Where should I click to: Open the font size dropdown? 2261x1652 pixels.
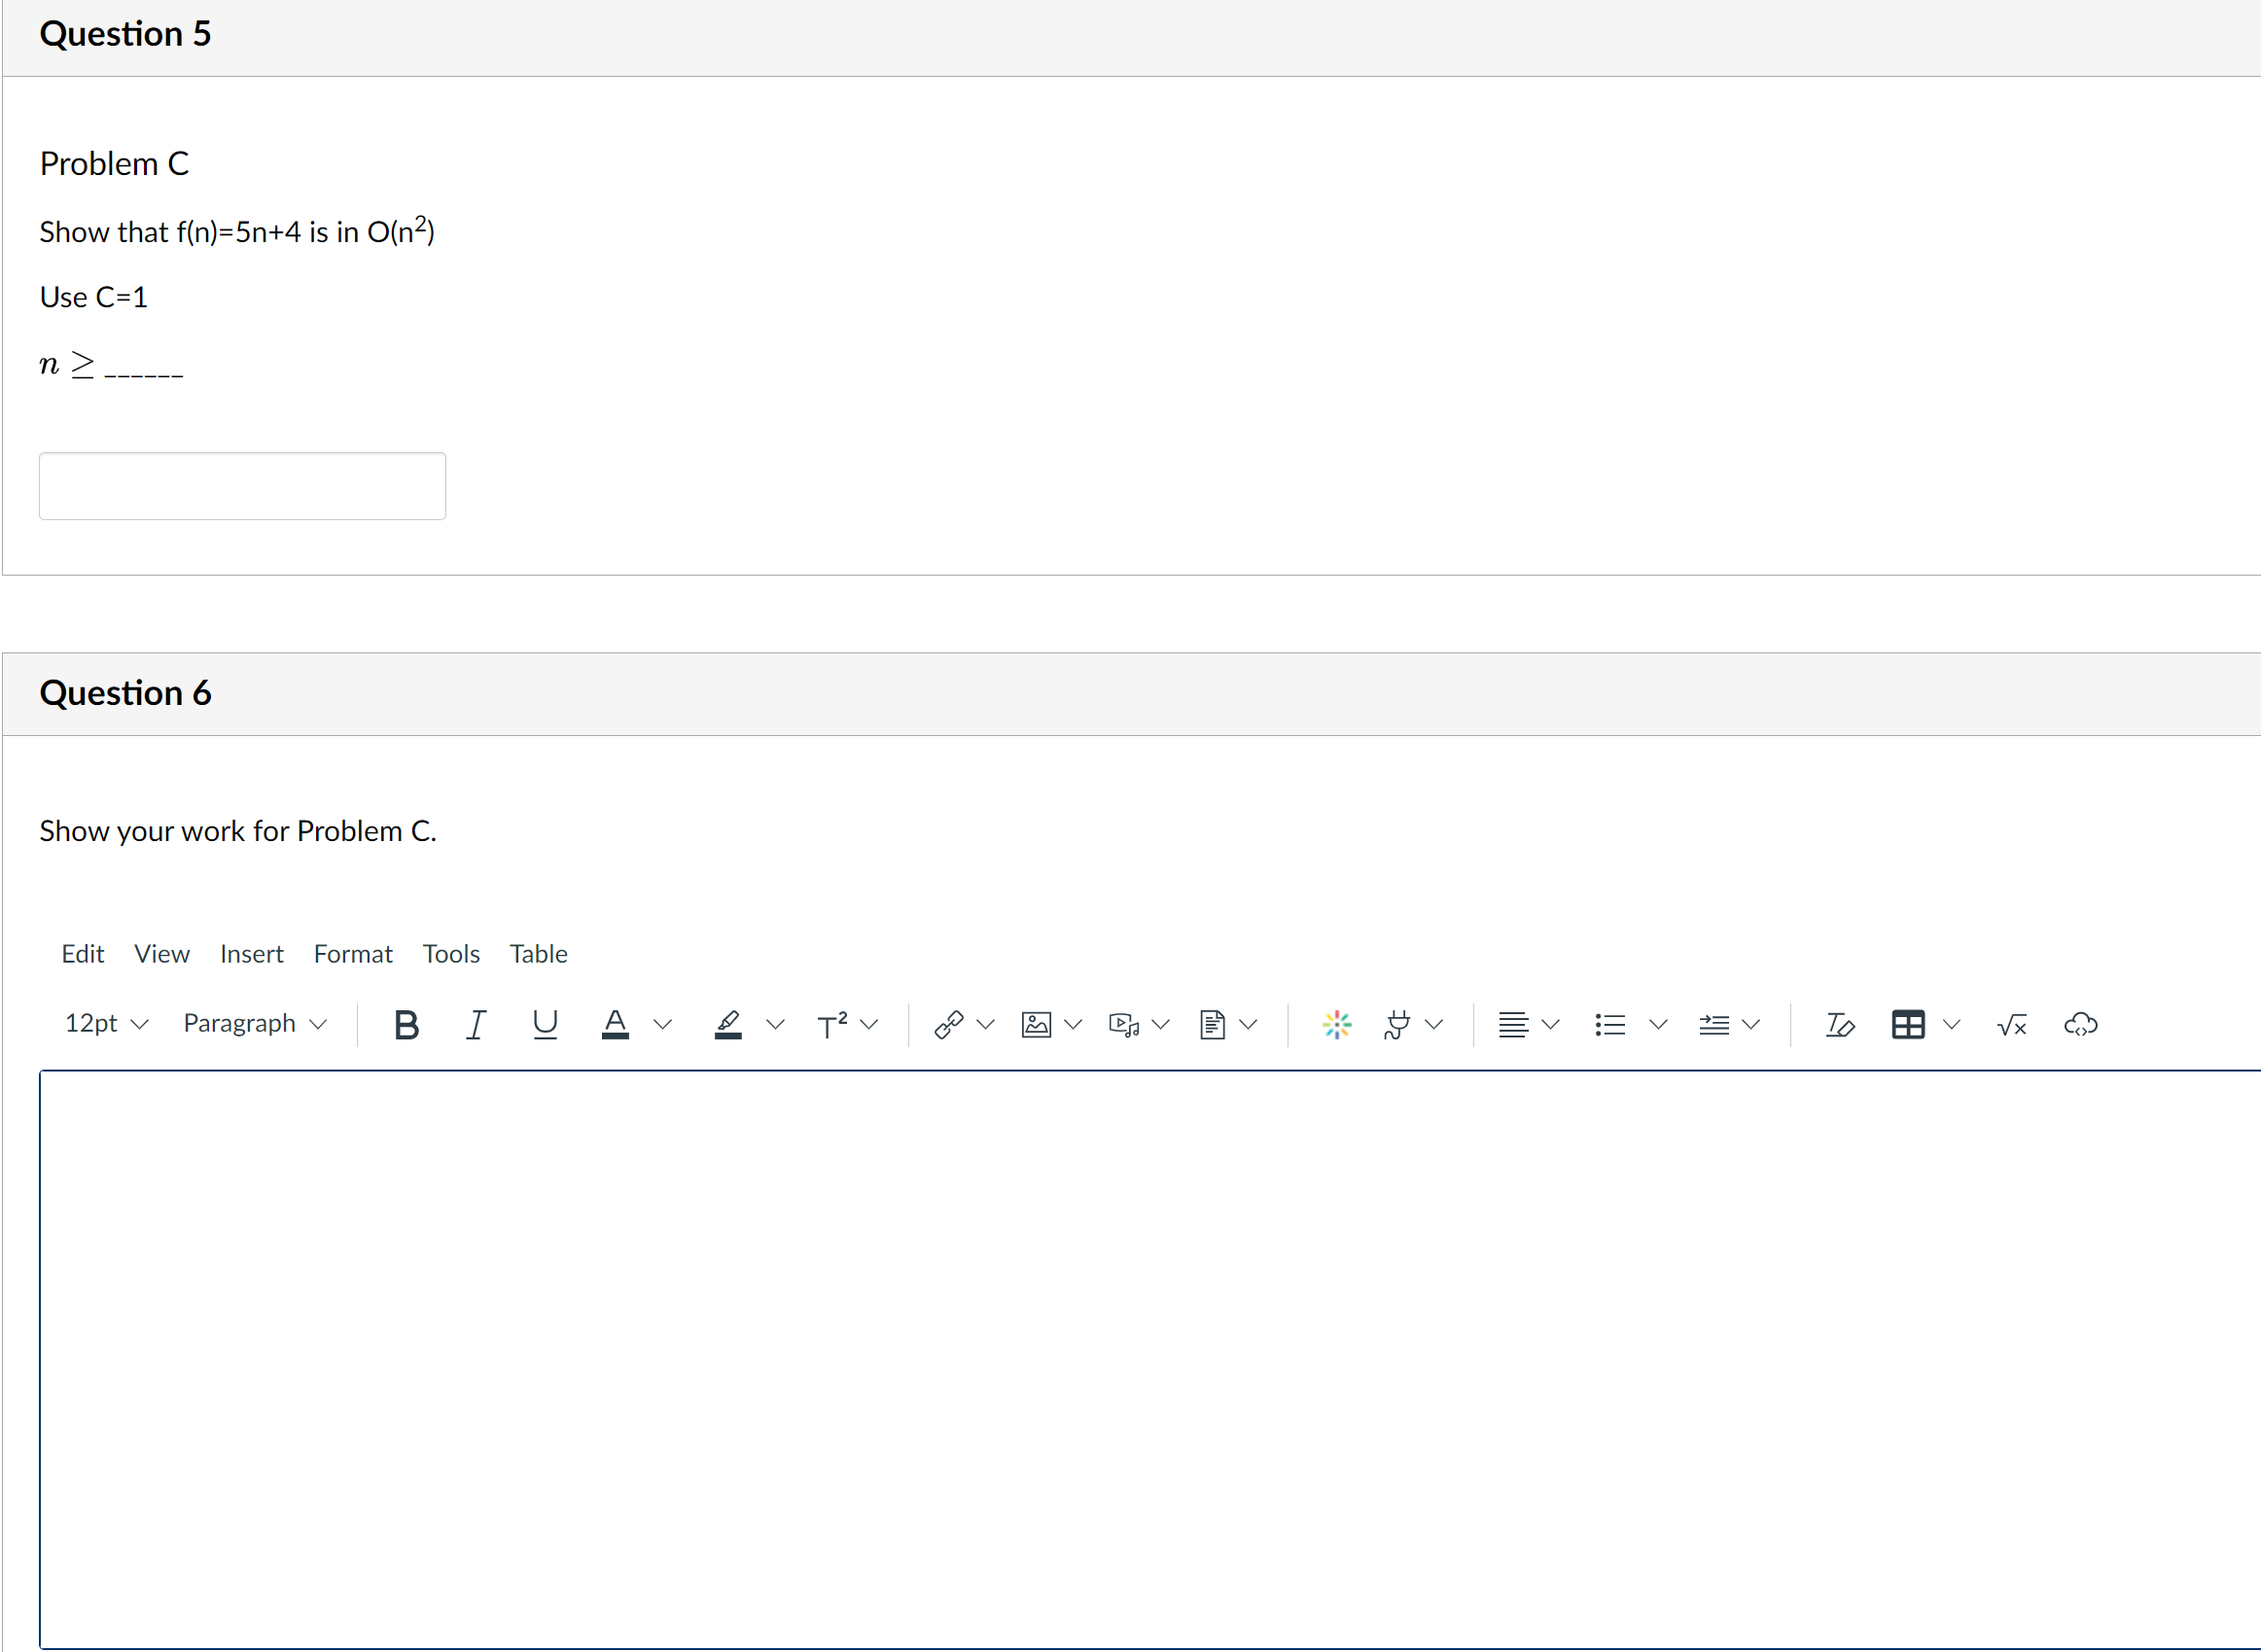(105, 1024)
